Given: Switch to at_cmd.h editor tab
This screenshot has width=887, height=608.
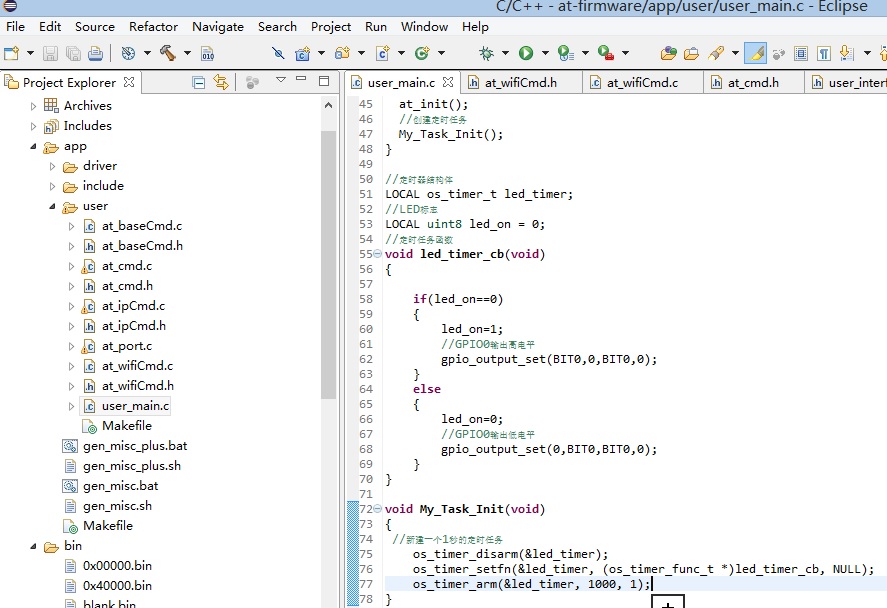Looking at the screenshot, I should [x=752, y=83].
